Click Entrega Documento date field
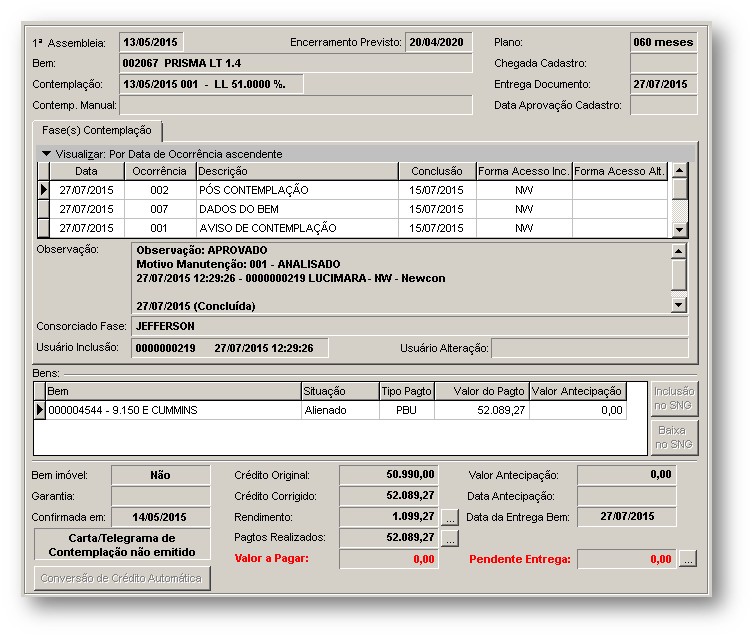The width and height of the screenshot is (754, 639). [664, 84]
